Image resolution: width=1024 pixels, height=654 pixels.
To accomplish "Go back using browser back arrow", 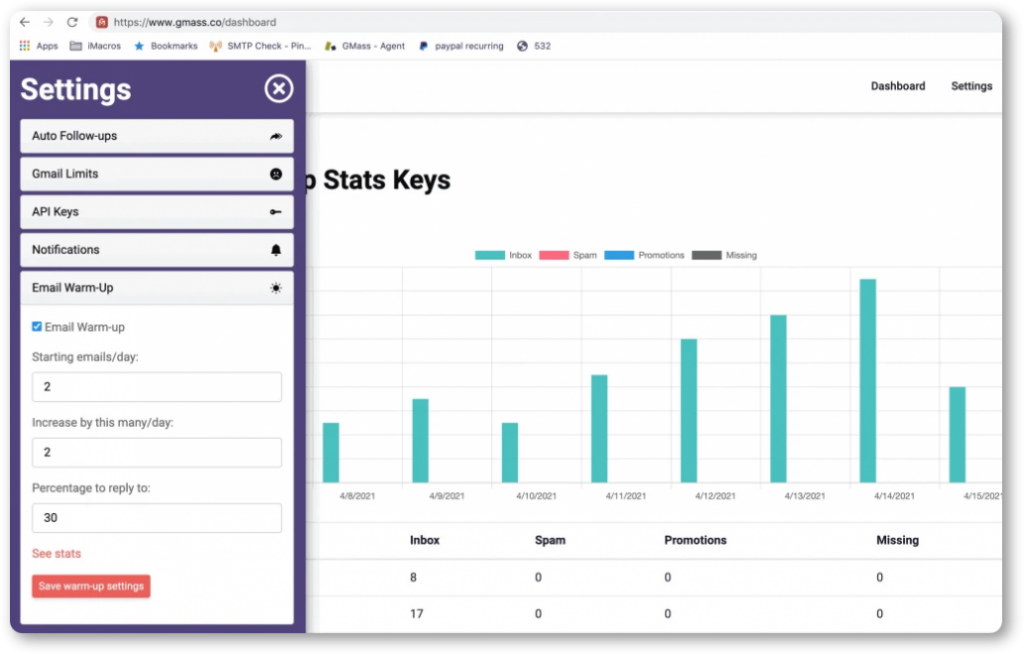I will [x=25, y=22].
